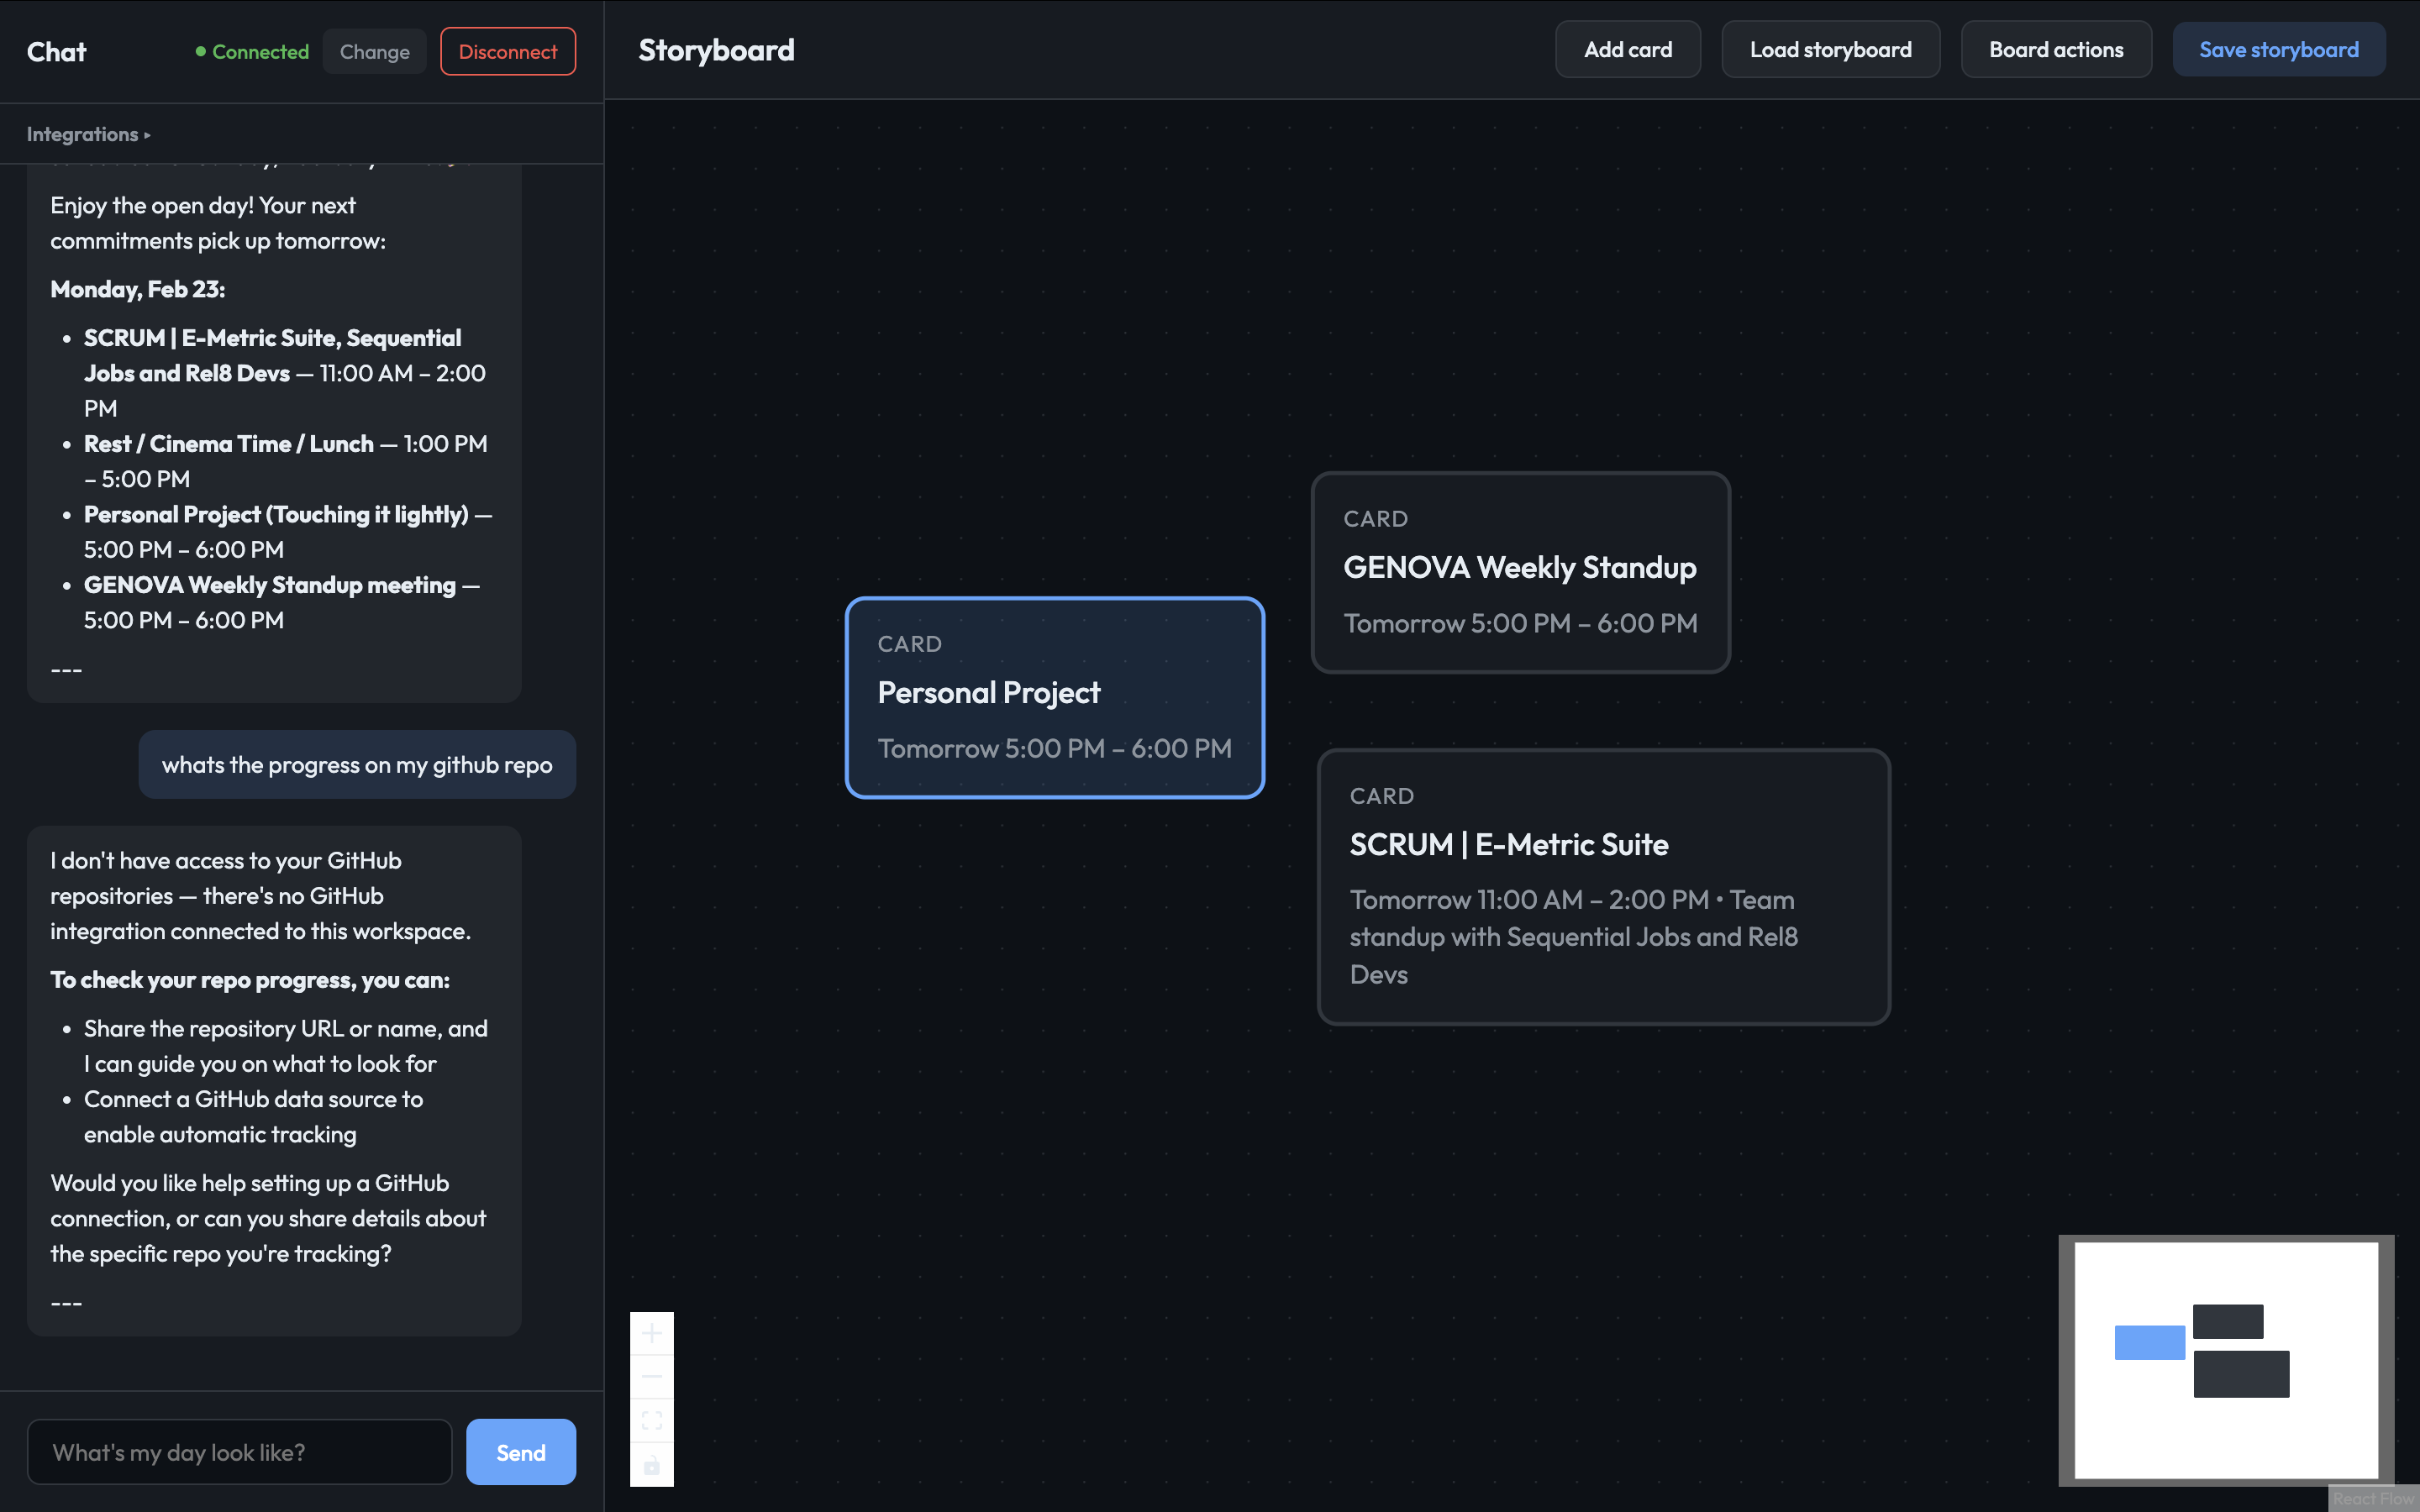Open the Load storyboard menu
Image resolution: width=2420 pixels, height=1512 pixels.
(x=1829, y=50)
